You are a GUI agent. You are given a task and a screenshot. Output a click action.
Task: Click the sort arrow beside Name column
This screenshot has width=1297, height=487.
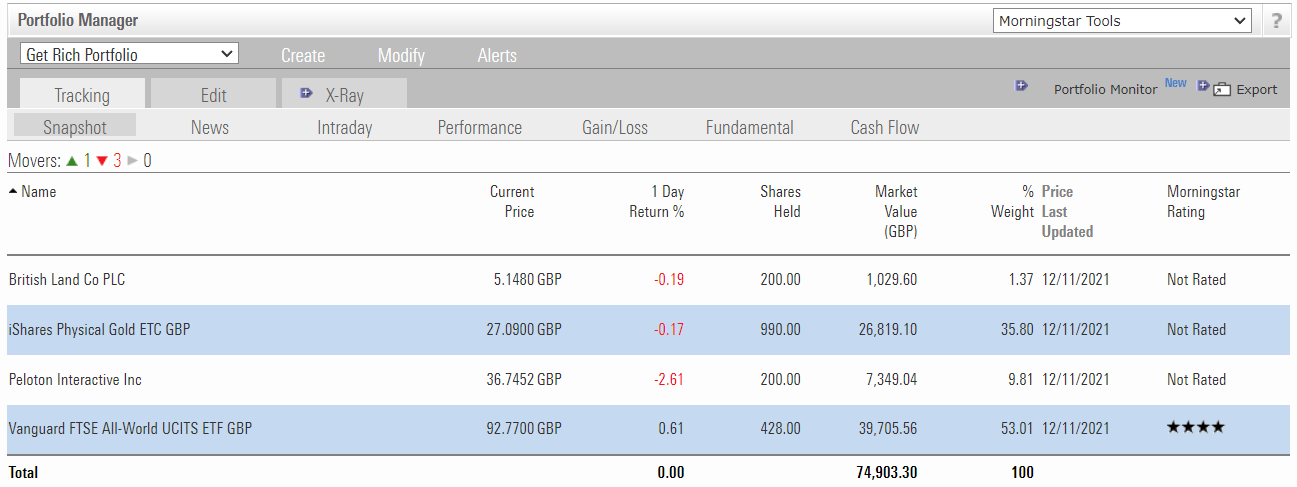pos(13,191)
